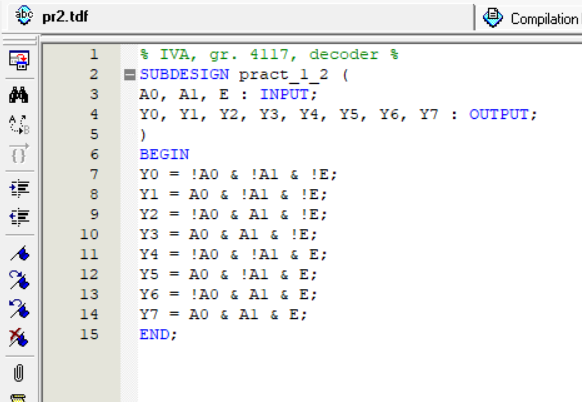This screenshot has width=582, height=402.
Task: Open Find with the binoculars icon
Action: point(19,95)
